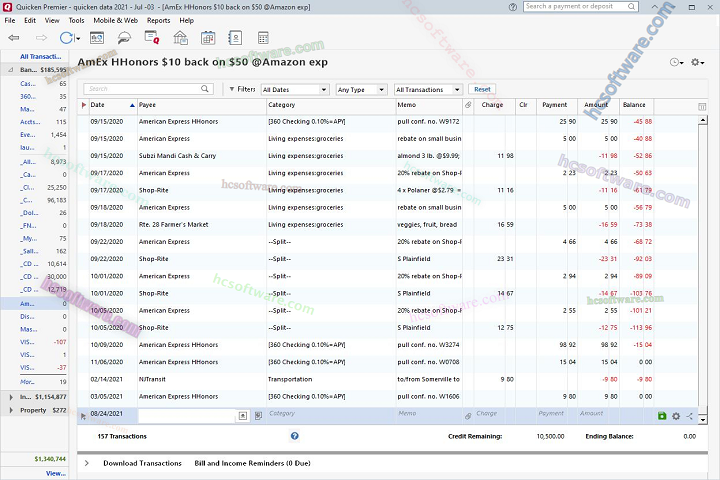Viewport: 720px width, 480px height.
Task: Click the flag column header icon
Action: click(84, 105)
